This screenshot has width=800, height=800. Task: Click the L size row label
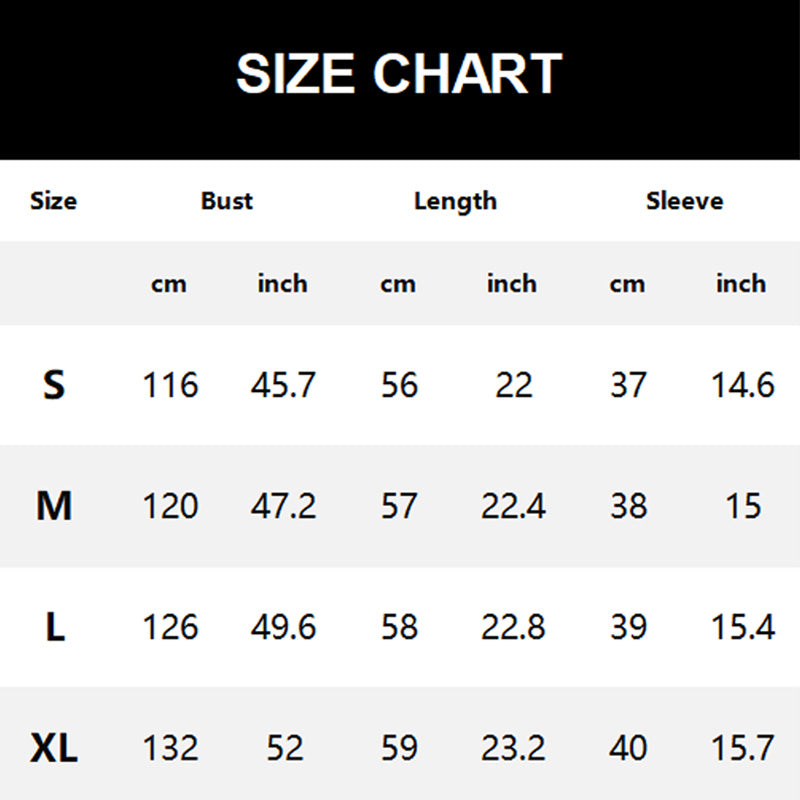54,627
